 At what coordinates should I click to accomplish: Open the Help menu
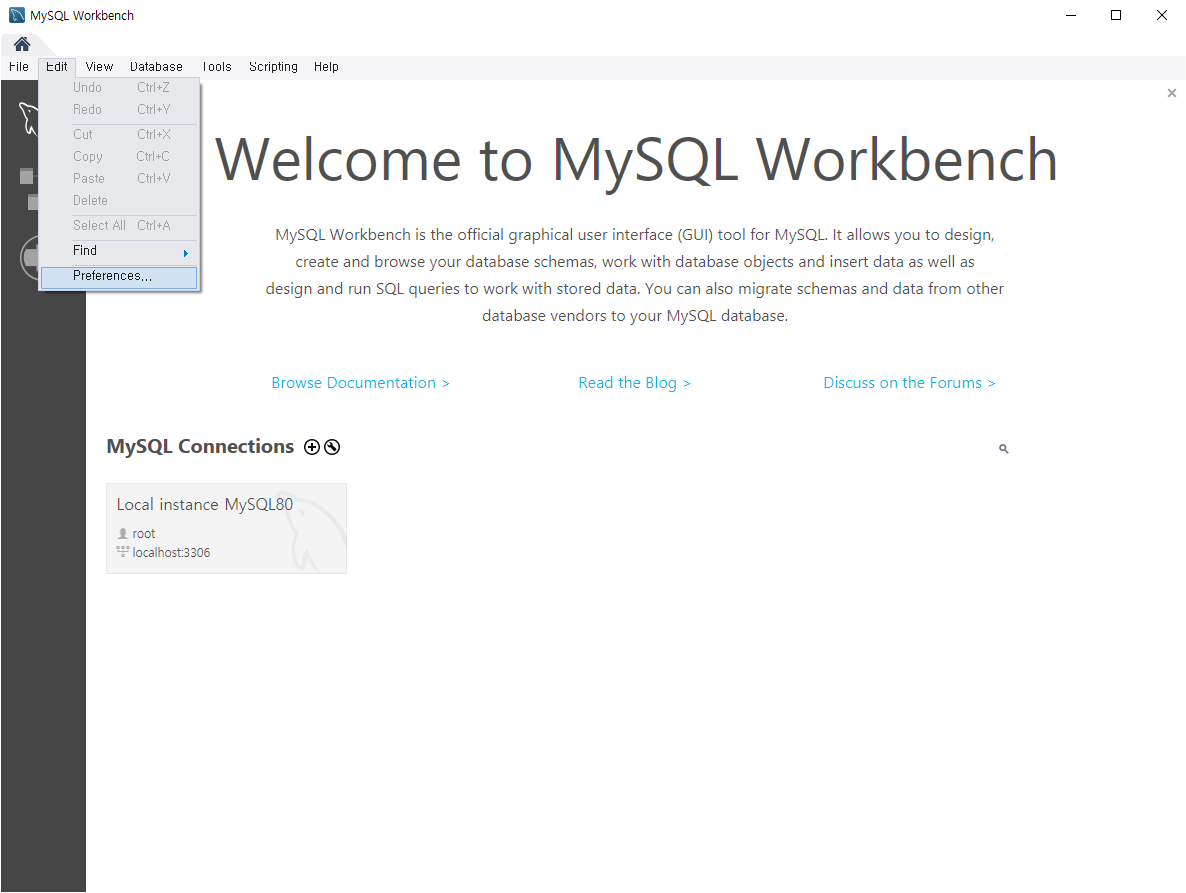point(326,67)
